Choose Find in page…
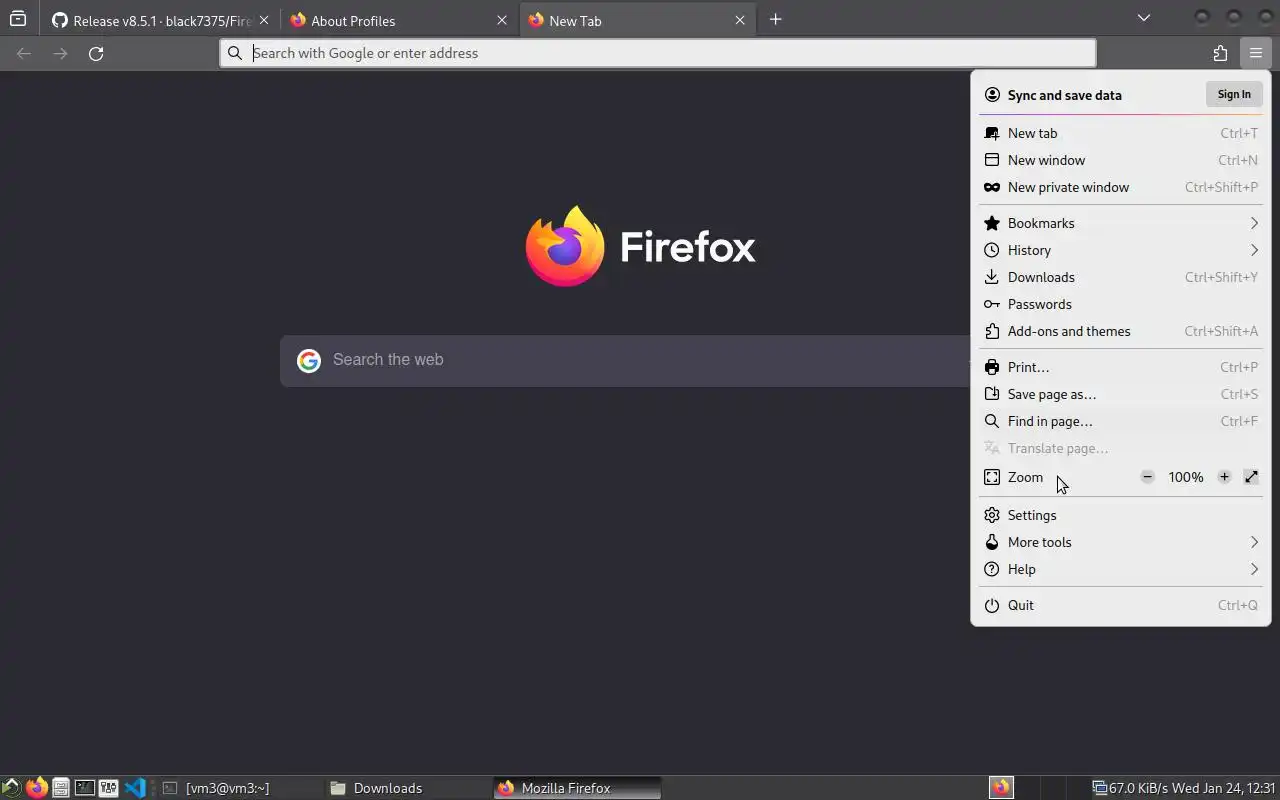This screenshot has width=1280, height=800. 1121,421
